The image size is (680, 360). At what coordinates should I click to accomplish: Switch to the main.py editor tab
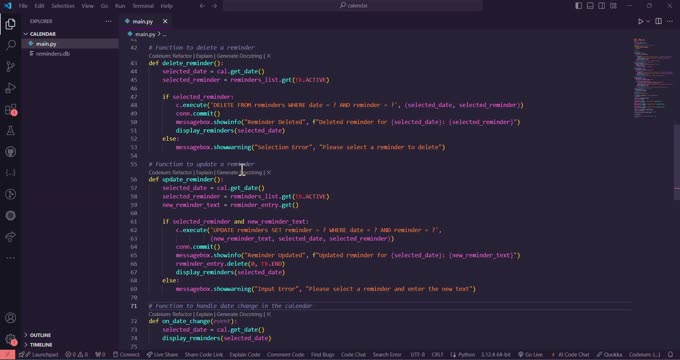[x=144, y=21]
